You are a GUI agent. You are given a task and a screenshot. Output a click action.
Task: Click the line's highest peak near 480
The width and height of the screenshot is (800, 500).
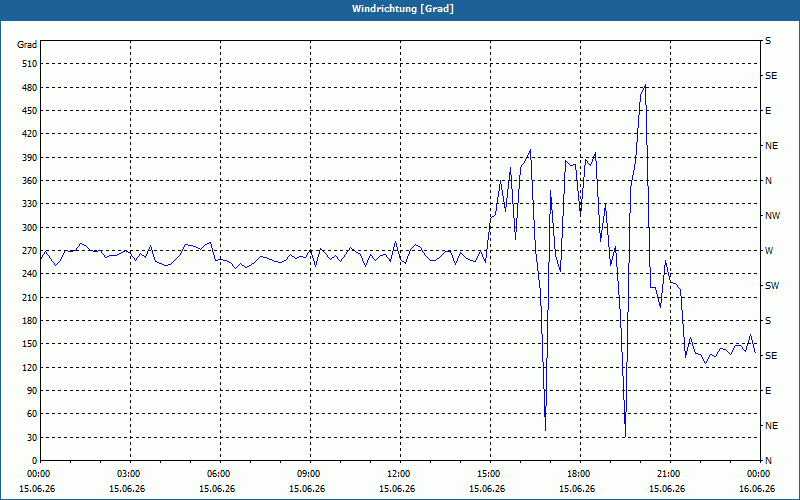point(645,85)
